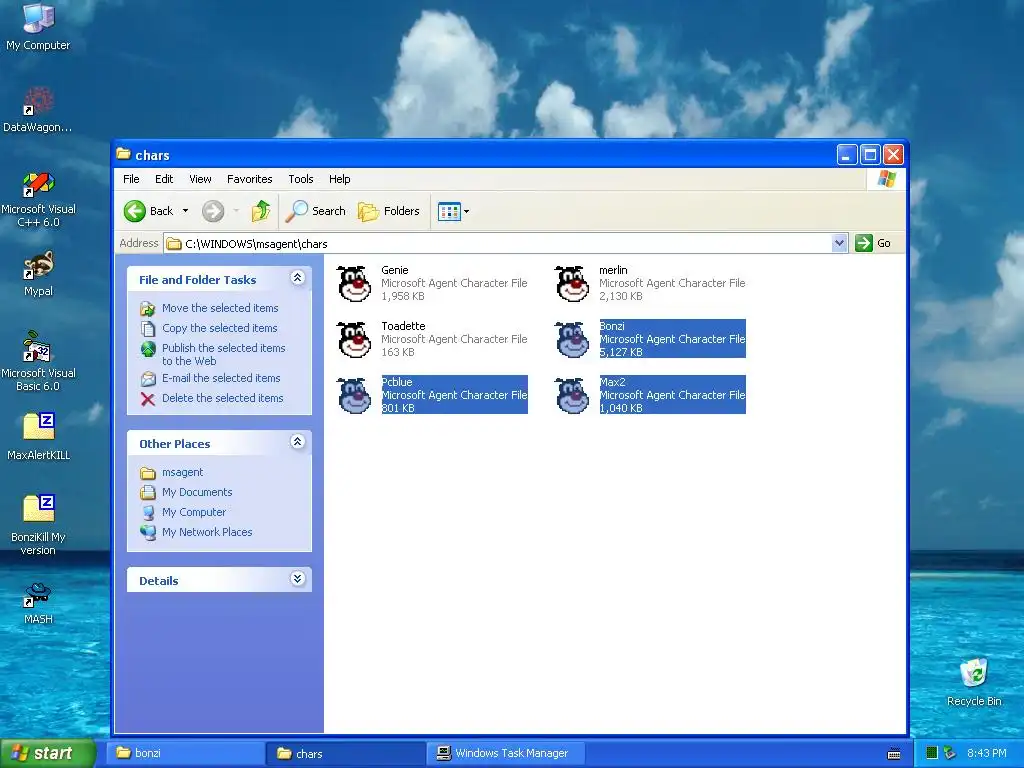Click the merlin file name text
The width and height of the screenshot is (1024, 768).
pyautogui.click(x=613, y=270)
